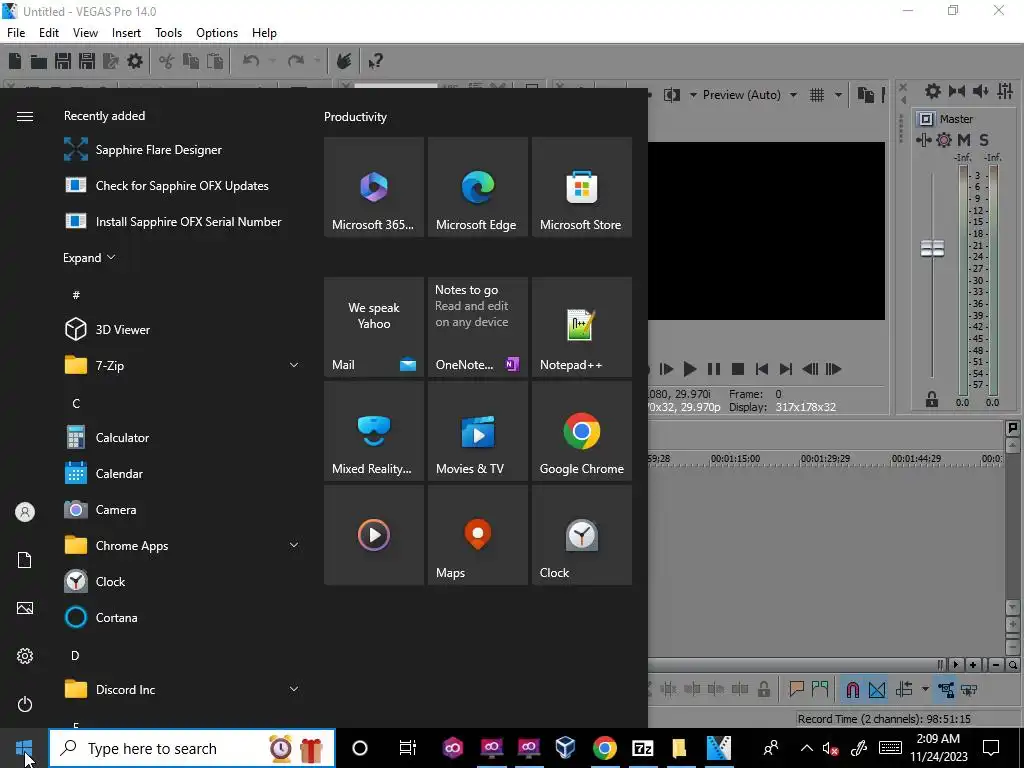Click the Master volume fader handle

coord(933,248)
